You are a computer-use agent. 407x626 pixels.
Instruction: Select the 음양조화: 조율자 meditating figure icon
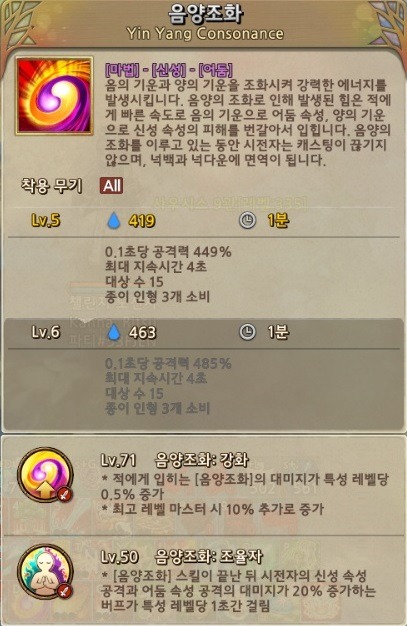pyautogui.click(x=45, y=571)
